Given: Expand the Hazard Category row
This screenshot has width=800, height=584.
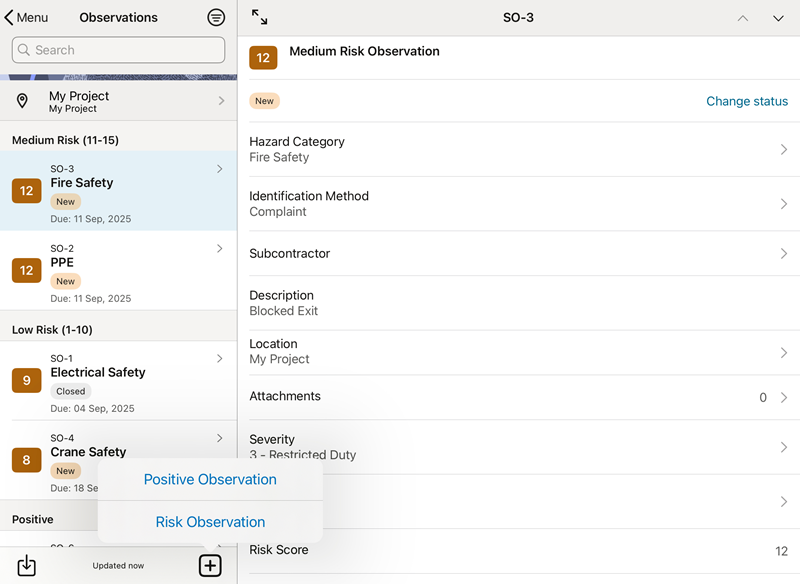Looking at the screenshot, I should coord(518,149).
